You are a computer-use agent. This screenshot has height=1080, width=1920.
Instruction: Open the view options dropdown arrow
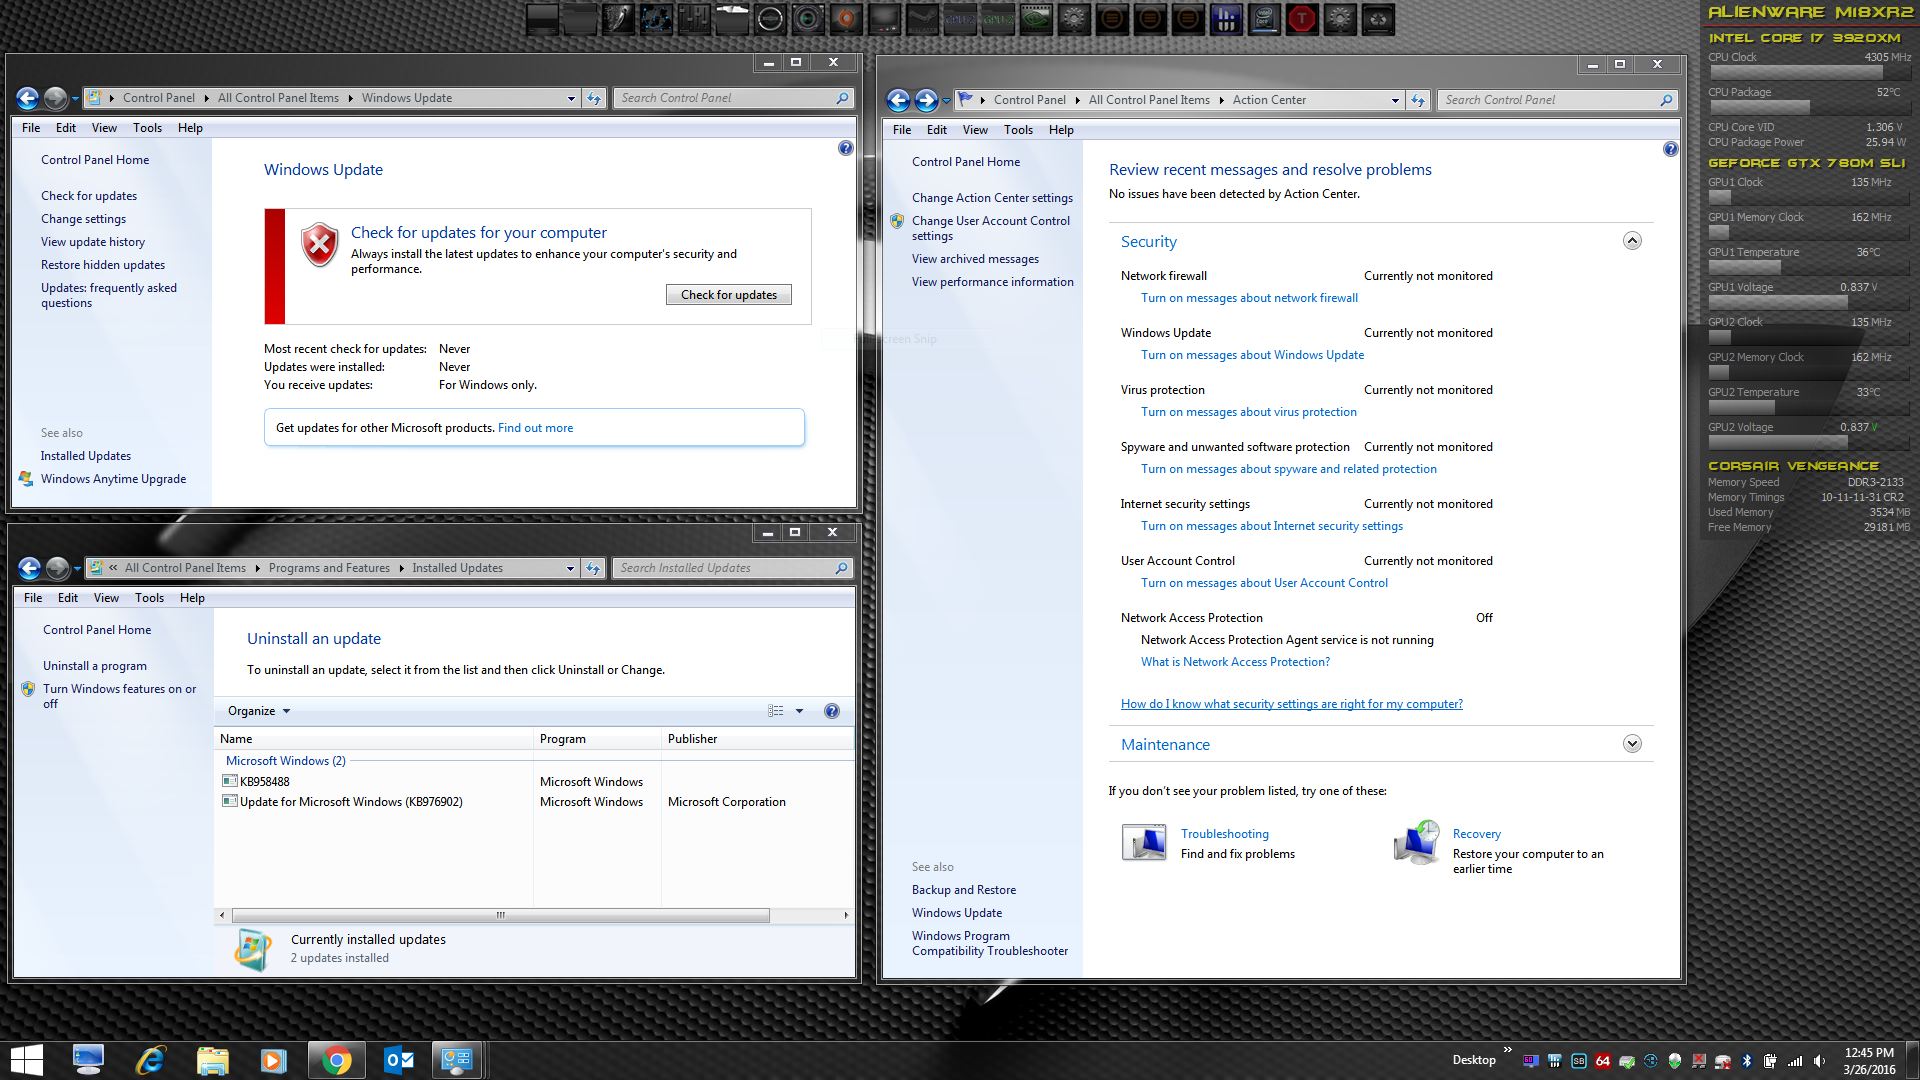point(799,711)
